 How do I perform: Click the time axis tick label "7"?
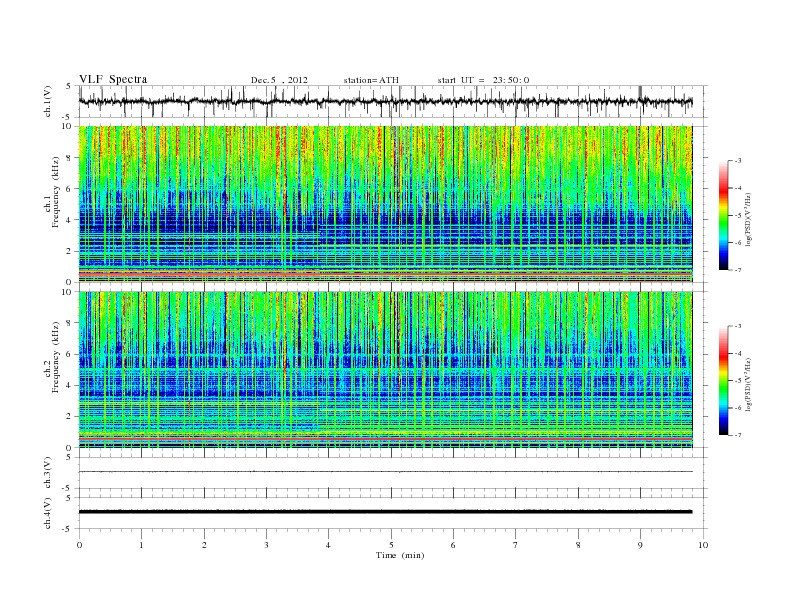pyautogui.click(x=516, y=545)
